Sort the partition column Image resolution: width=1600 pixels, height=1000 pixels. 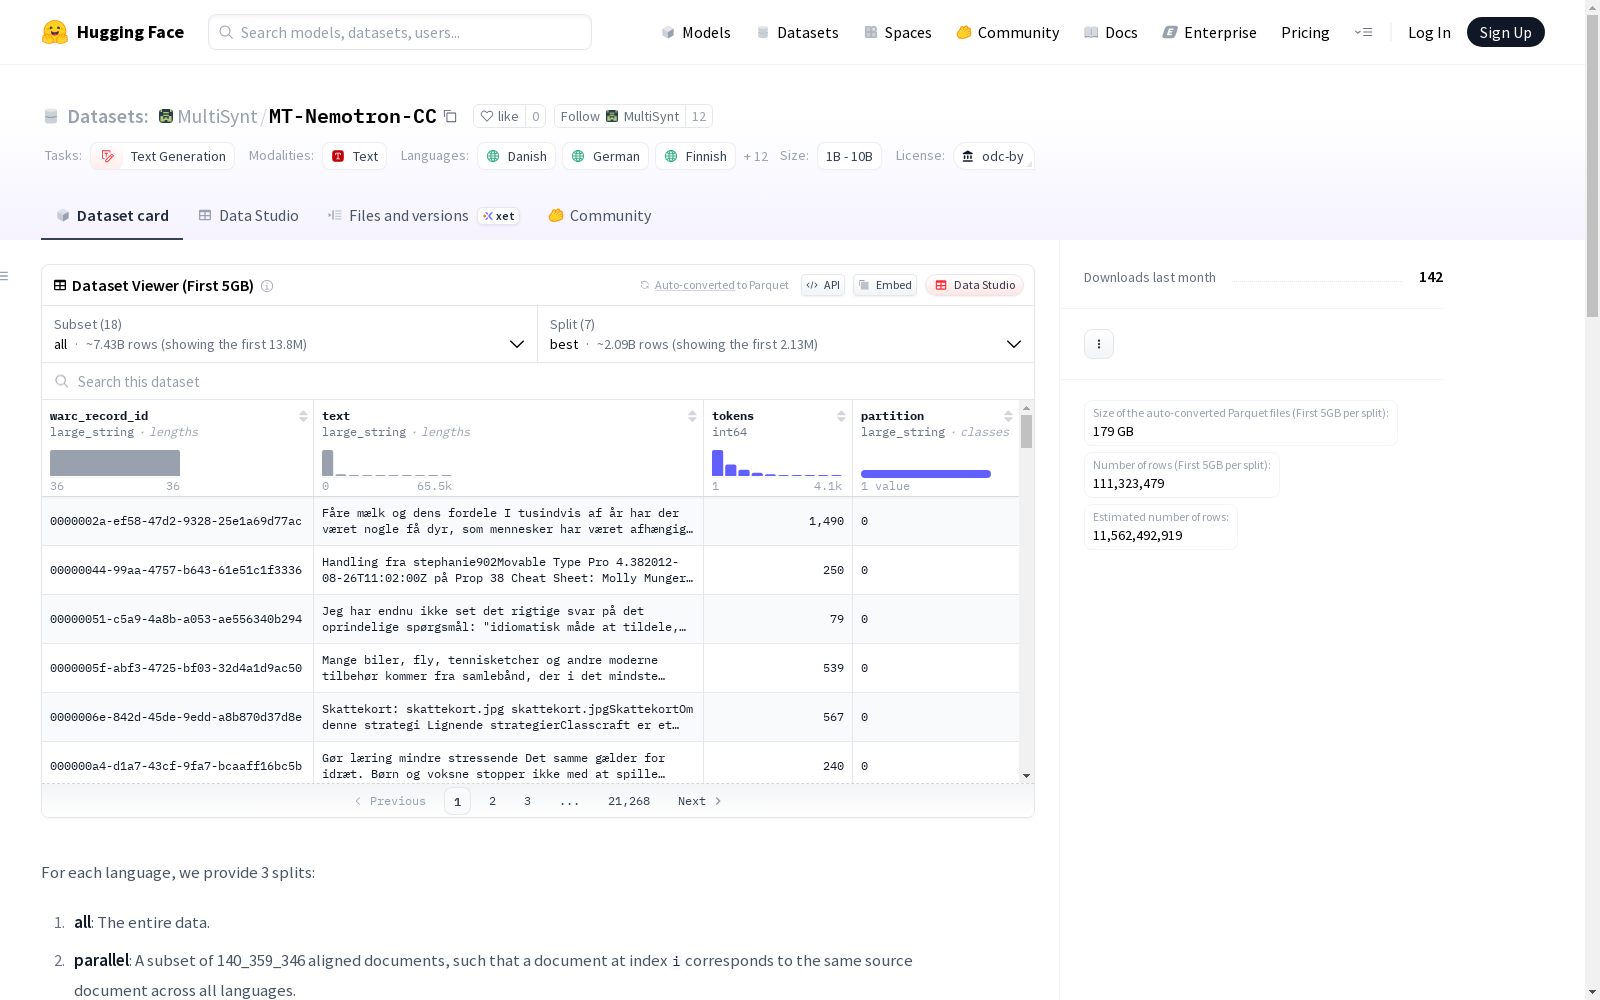[x=1008, y=416]
